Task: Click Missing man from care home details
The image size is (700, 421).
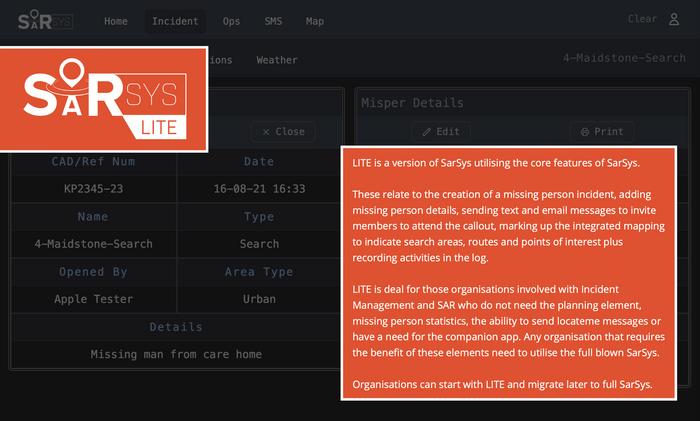Action: 176,354
